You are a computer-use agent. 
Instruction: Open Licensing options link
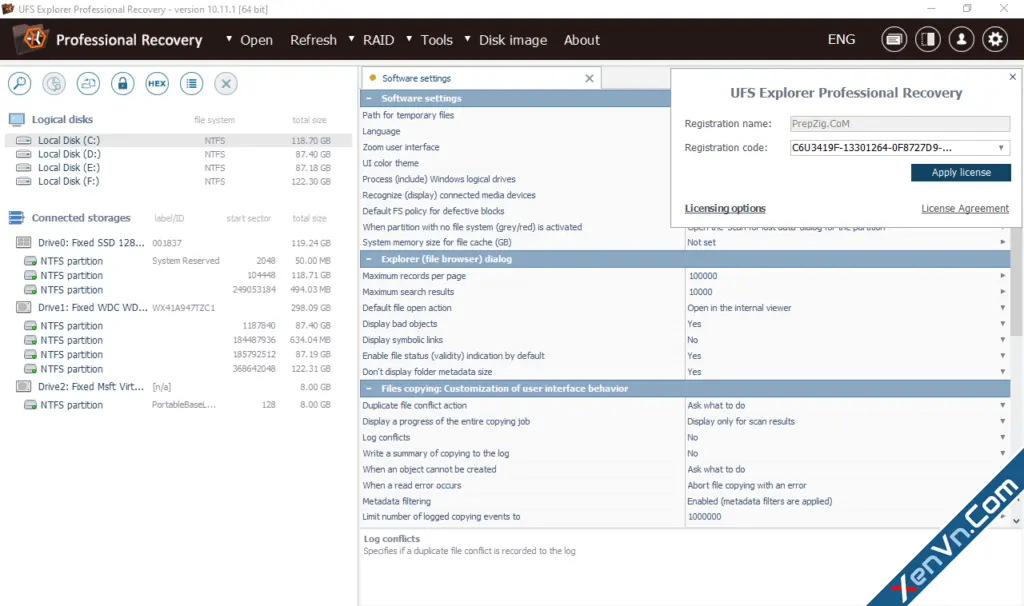(725, 208)
